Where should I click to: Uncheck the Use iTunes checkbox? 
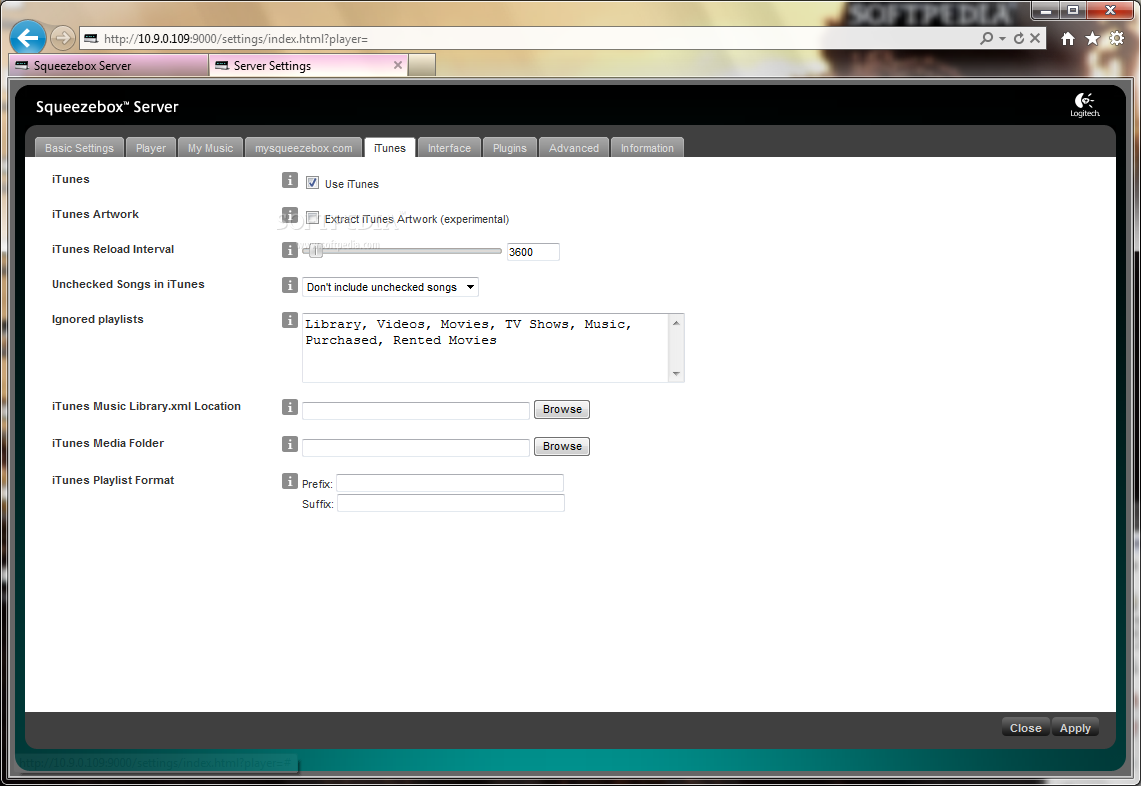312,183
